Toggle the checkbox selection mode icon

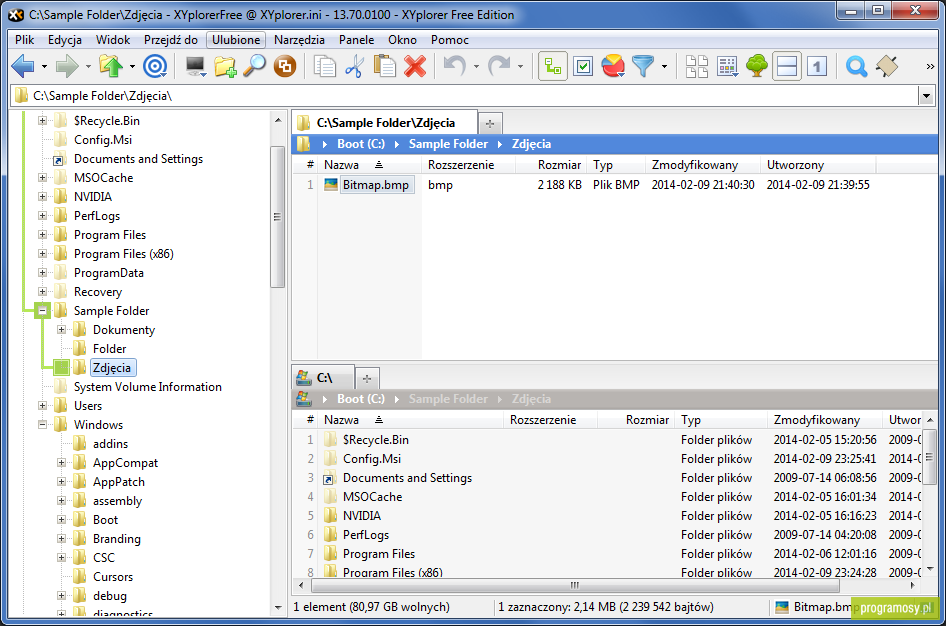tap(583, 66)
